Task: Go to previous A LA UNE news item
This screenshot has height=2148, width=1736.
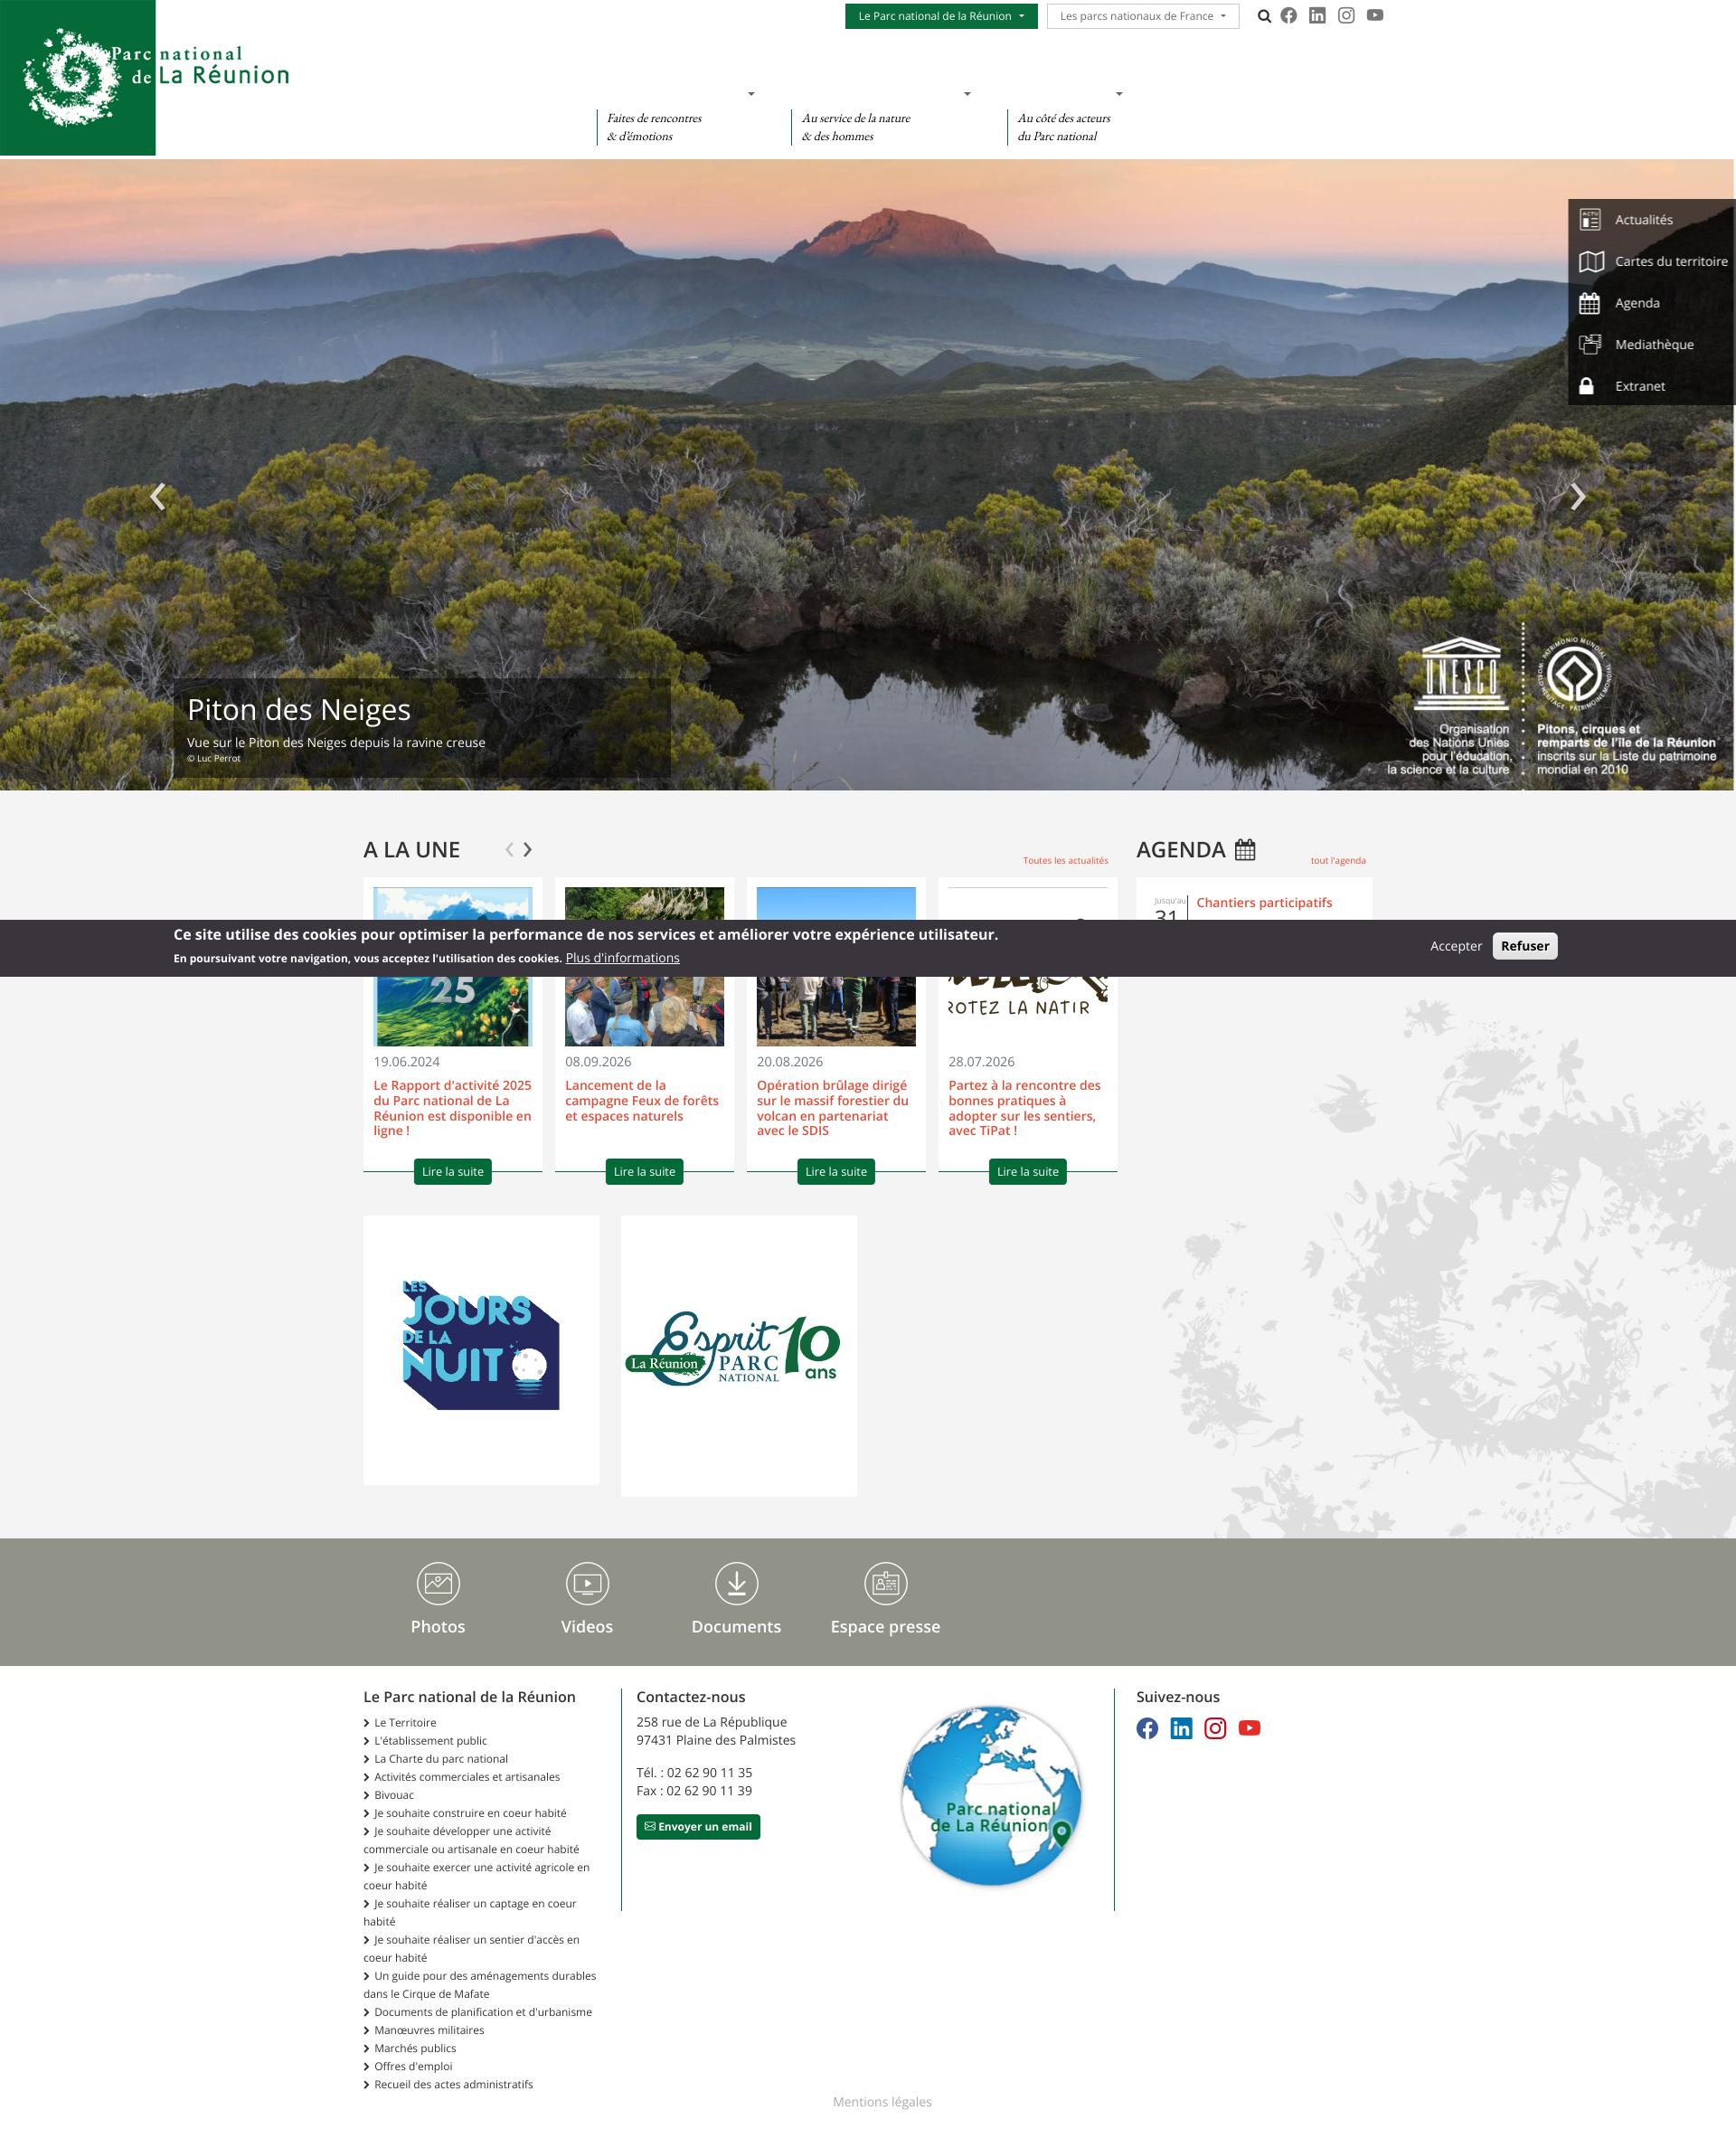Action: tap(509, 849)
